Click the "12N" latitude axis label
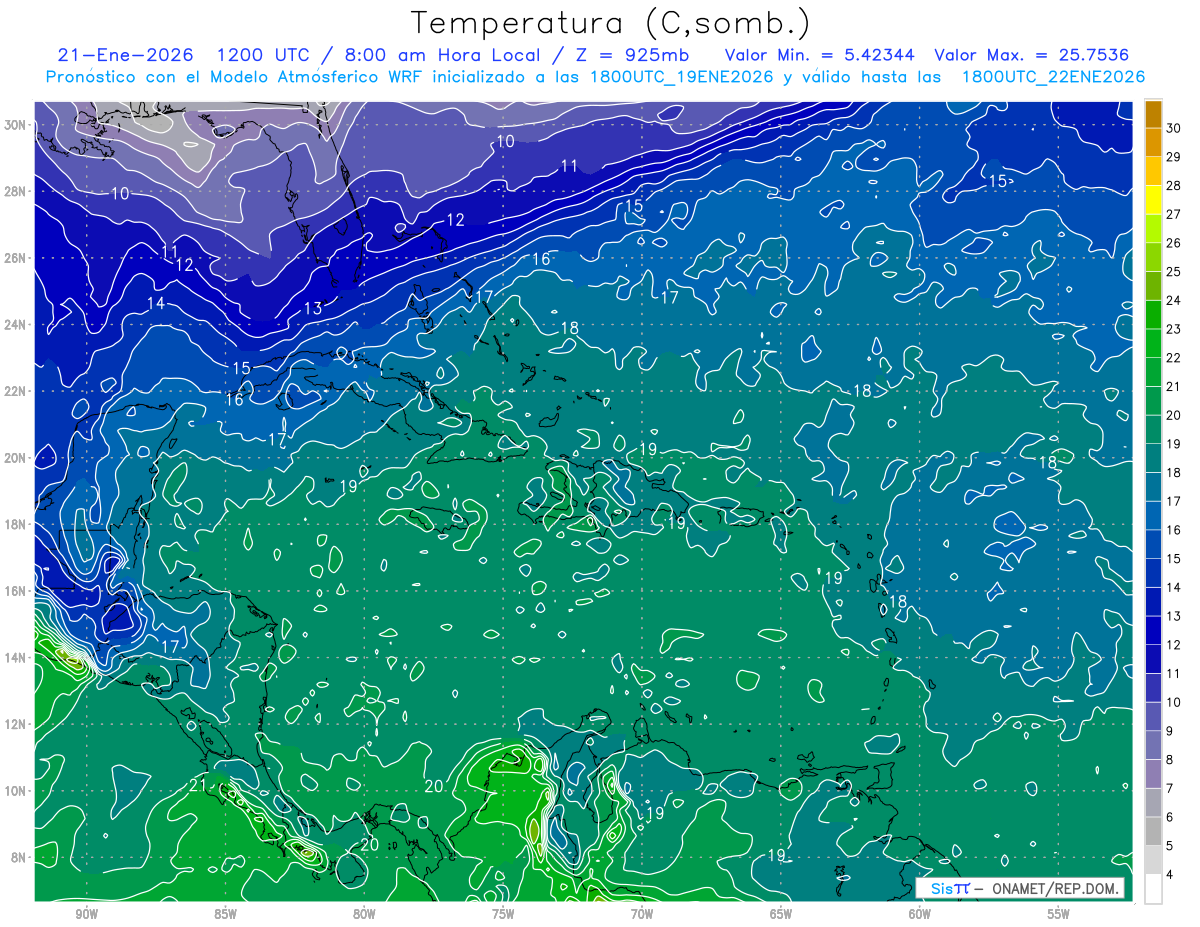 [x=17, y=724]
